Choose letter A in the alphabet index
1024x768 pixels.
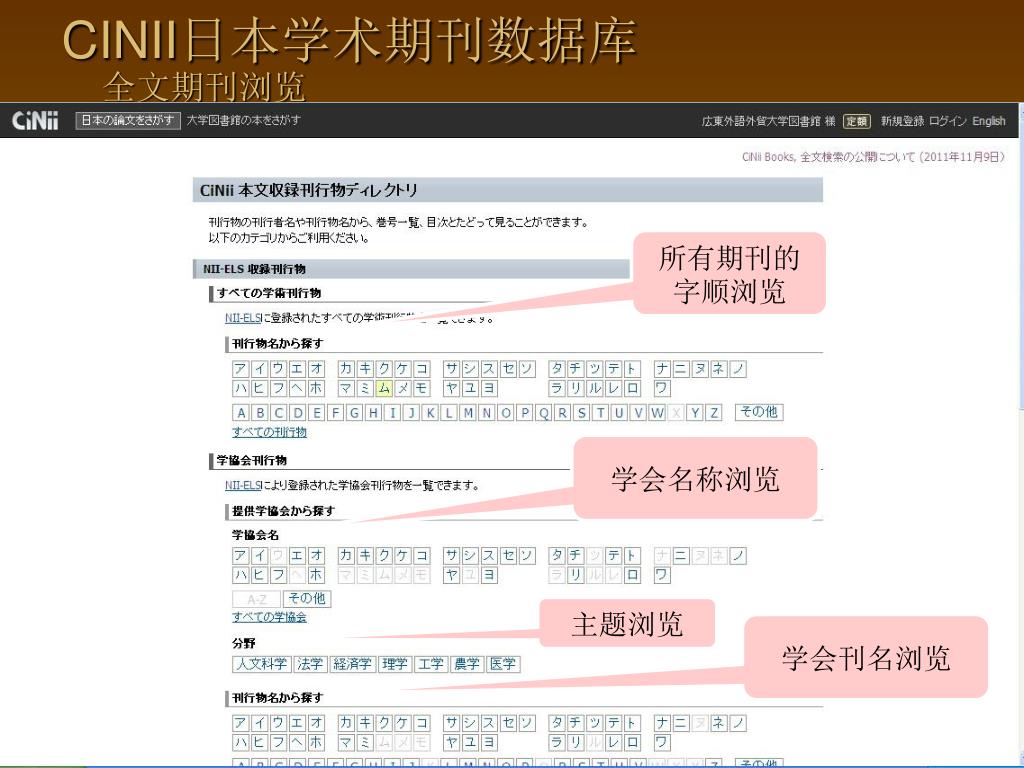tap(241, 413)
